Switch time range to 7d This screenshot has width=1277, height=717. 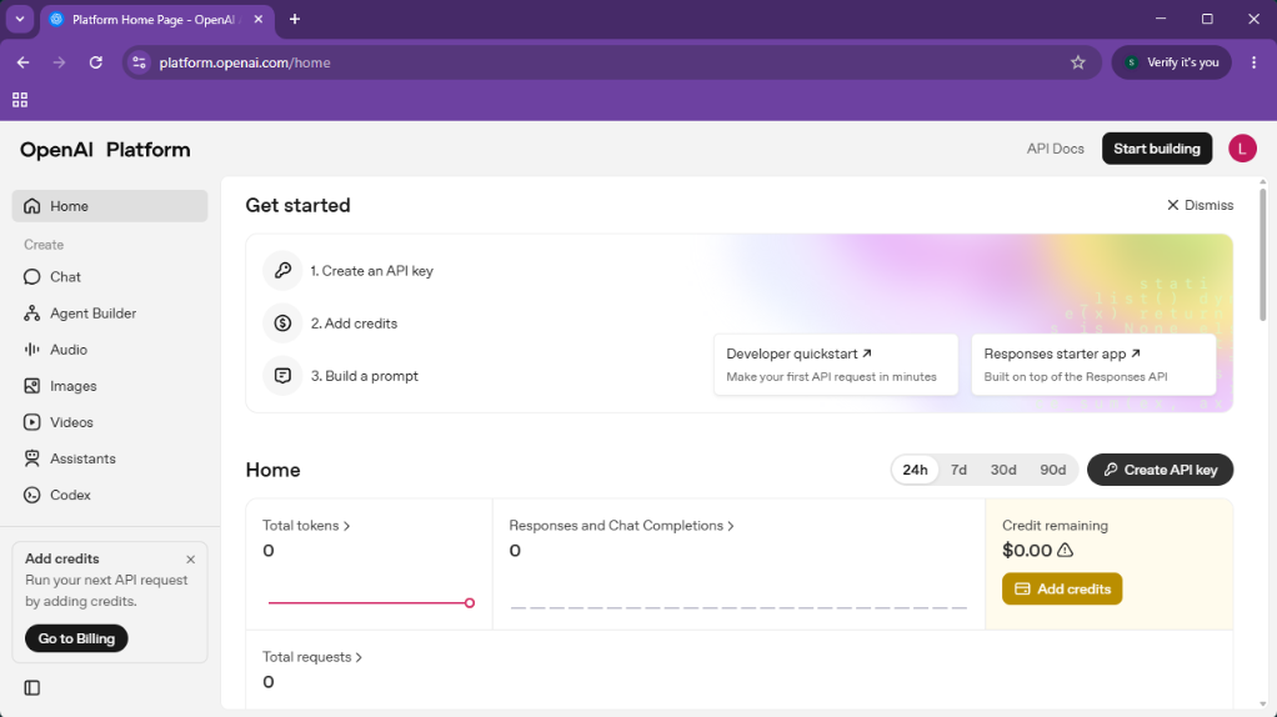point(958,470)
